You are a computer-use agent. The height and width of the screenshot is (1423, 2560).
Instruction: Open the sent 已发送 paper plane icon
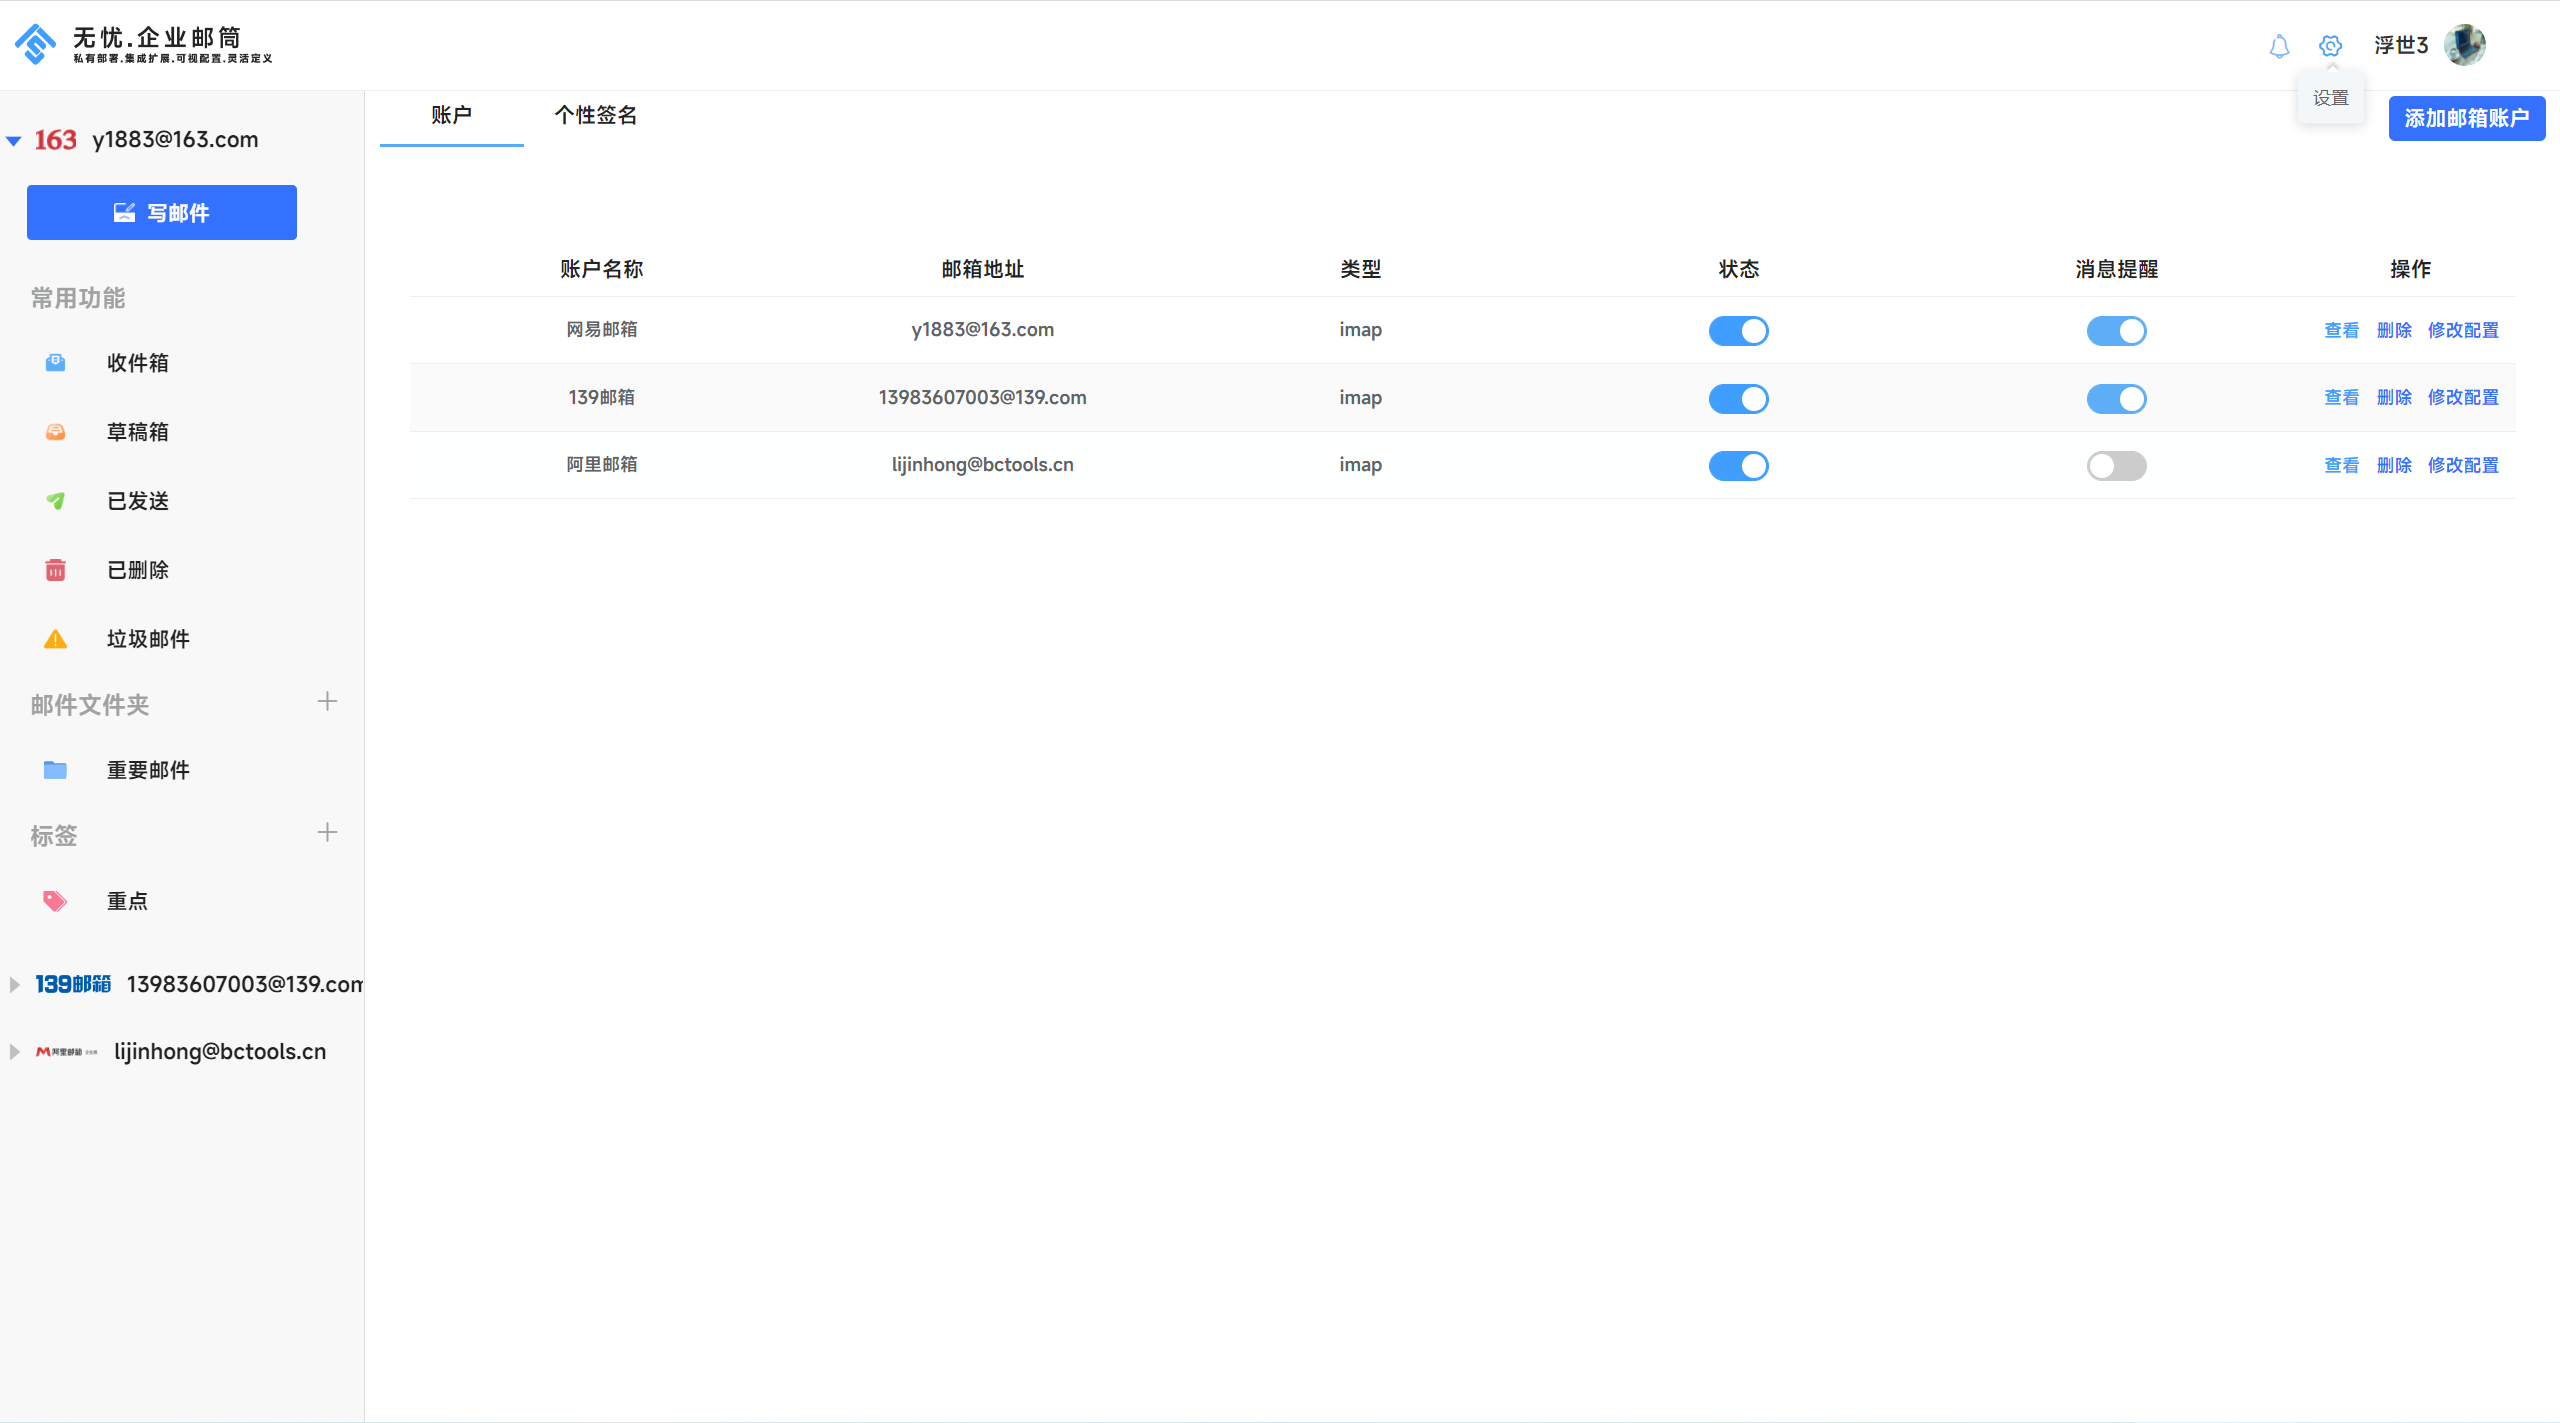(56, 501)
